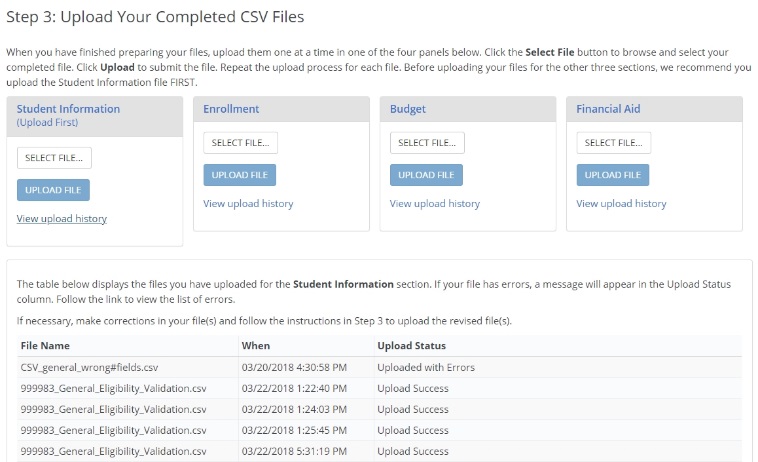
Task: View upload history for Enrollment
Action: tap(248, 203)
